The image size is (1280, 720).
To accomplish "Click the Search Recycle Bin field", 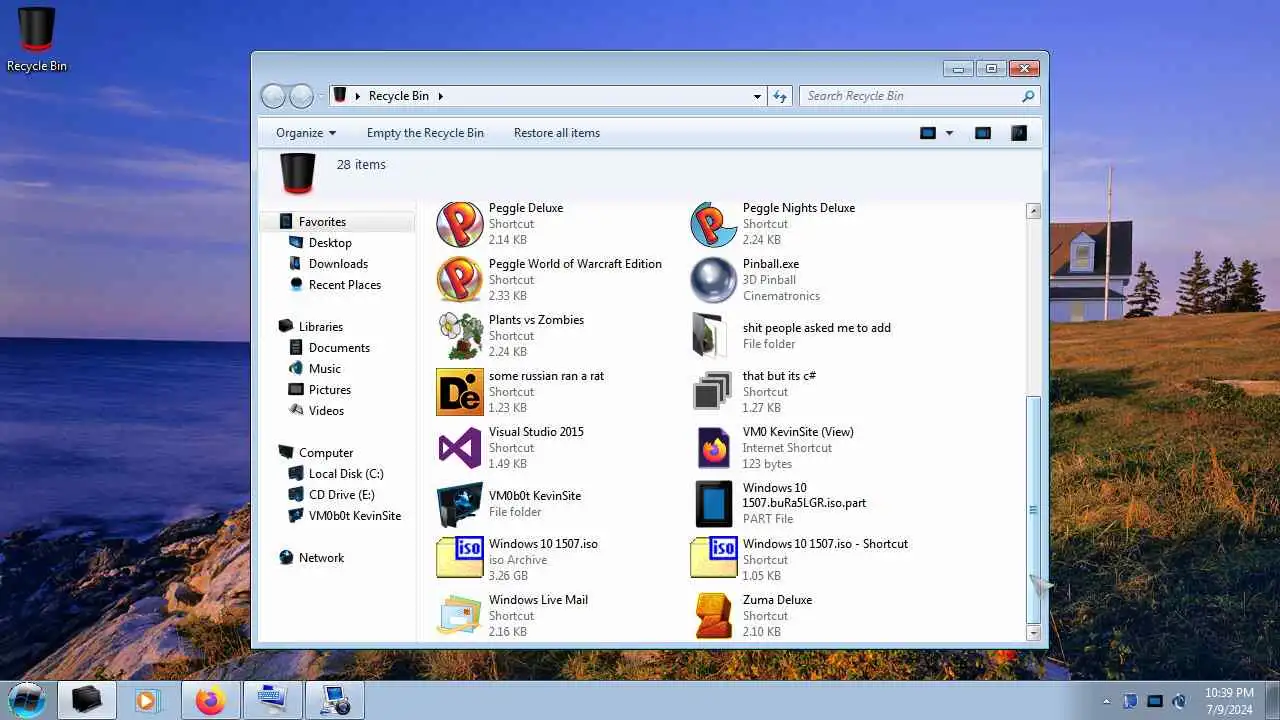I will [x=919, y=96].
